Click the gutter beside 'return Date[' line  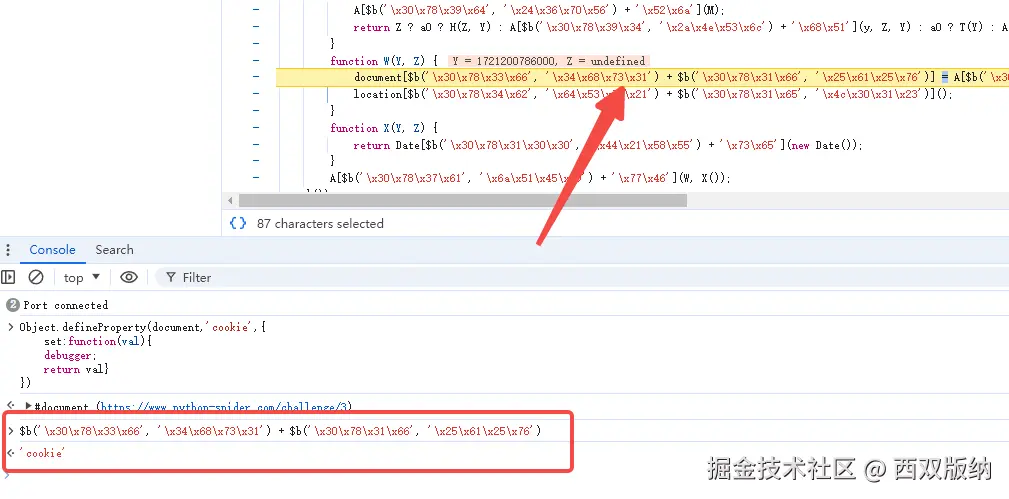(x=256, y=144)
